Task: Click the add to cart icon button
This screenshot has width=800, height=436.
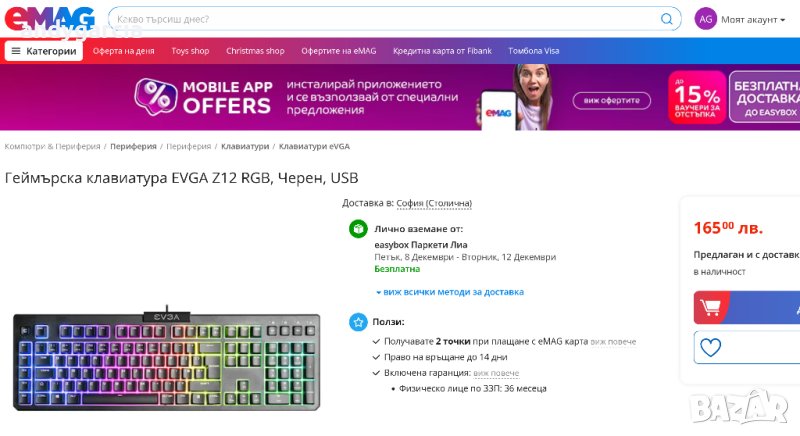Action: coord(713,308)
